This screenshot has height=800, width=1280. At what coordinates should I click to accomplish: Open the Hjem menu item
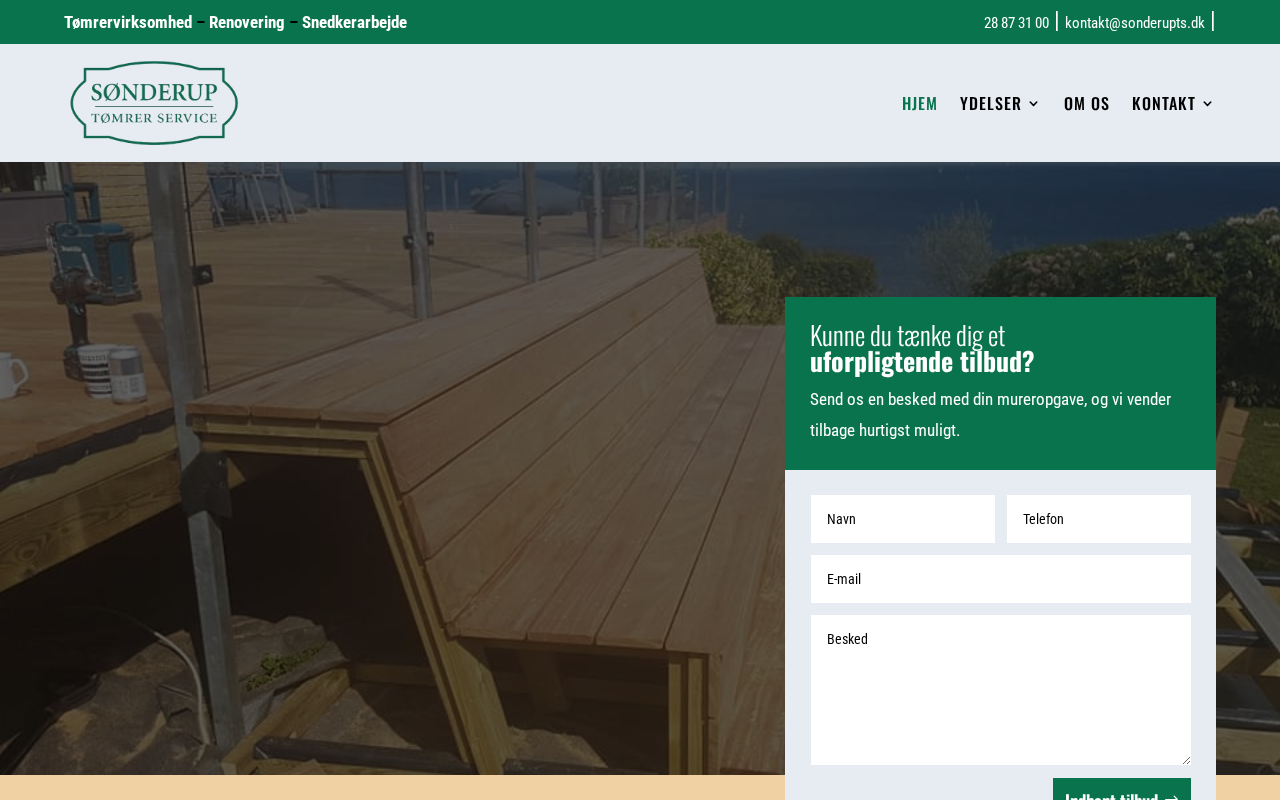pyautogui.click(x=920, y=103)
